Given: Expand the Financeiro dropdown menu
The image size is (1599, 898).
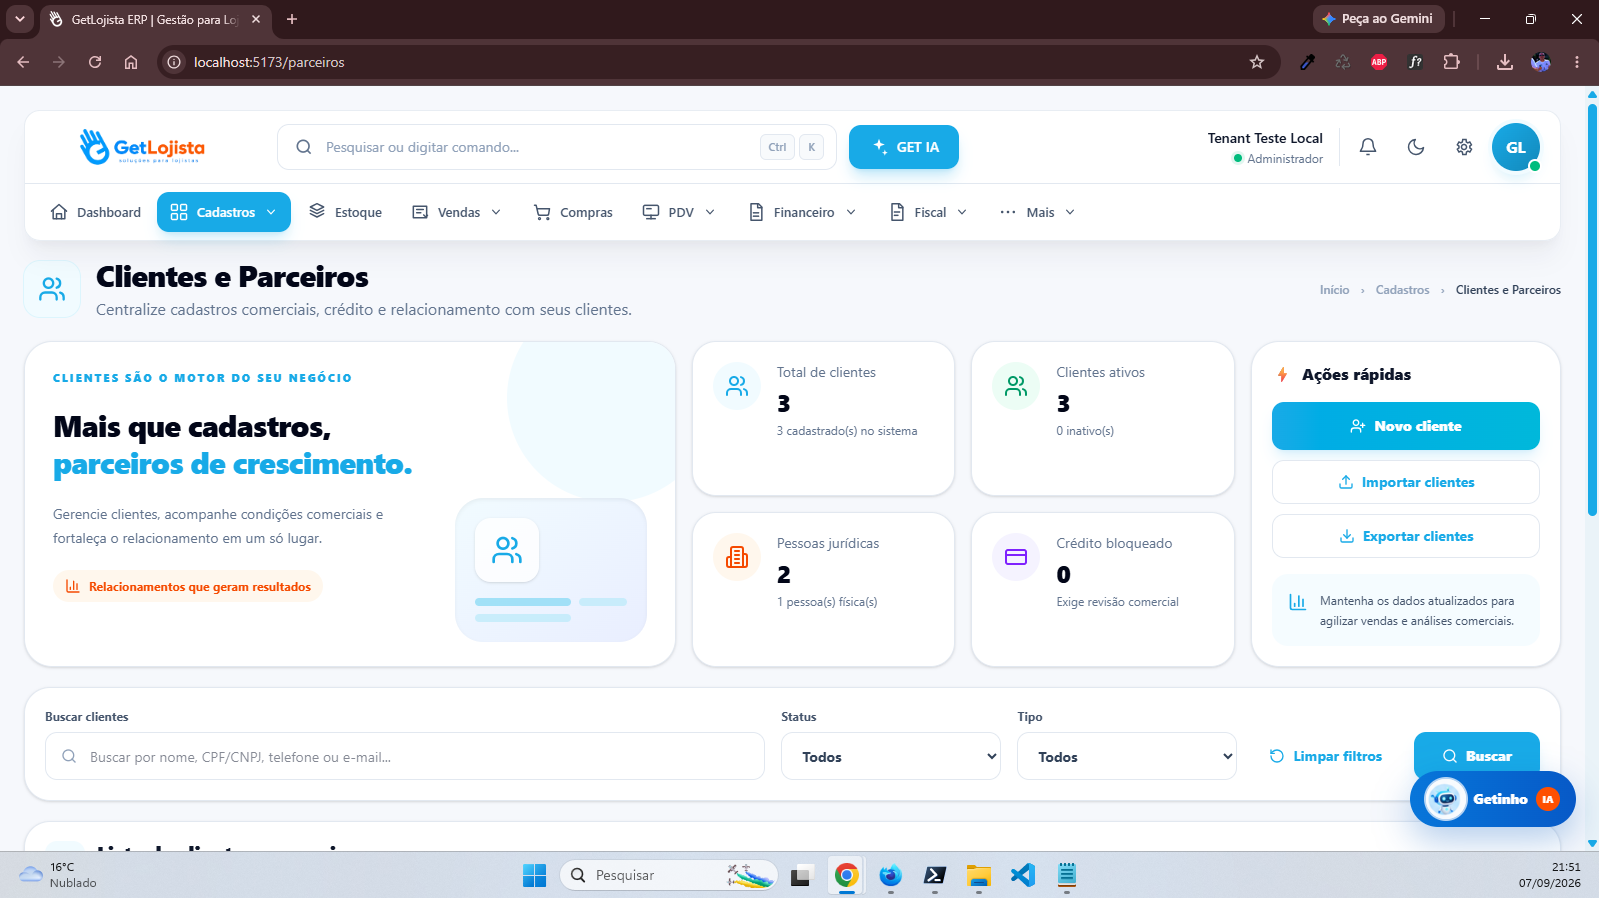Looking at the screenshot, I should 803,212.
